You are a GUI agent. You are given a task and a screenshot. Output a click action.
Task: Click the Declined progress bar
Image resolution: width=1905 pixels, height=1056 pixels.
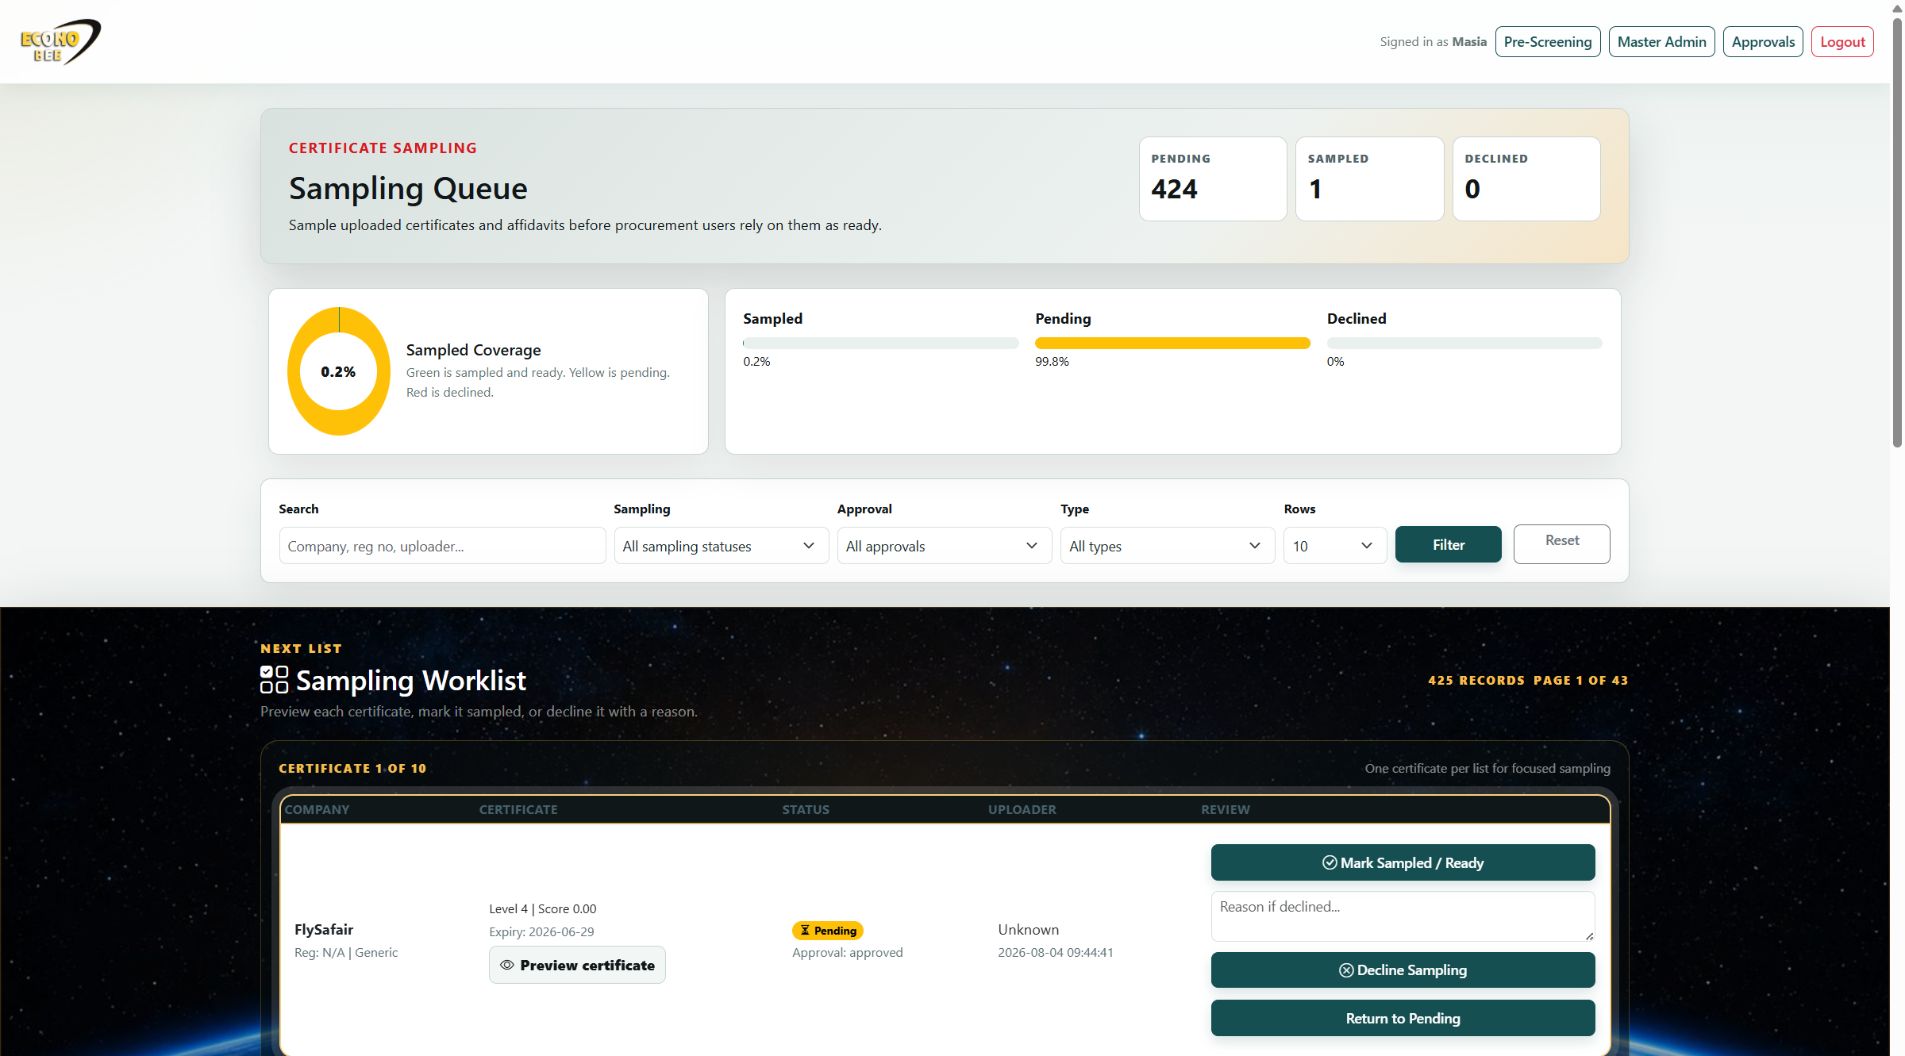click(1464, 343)
